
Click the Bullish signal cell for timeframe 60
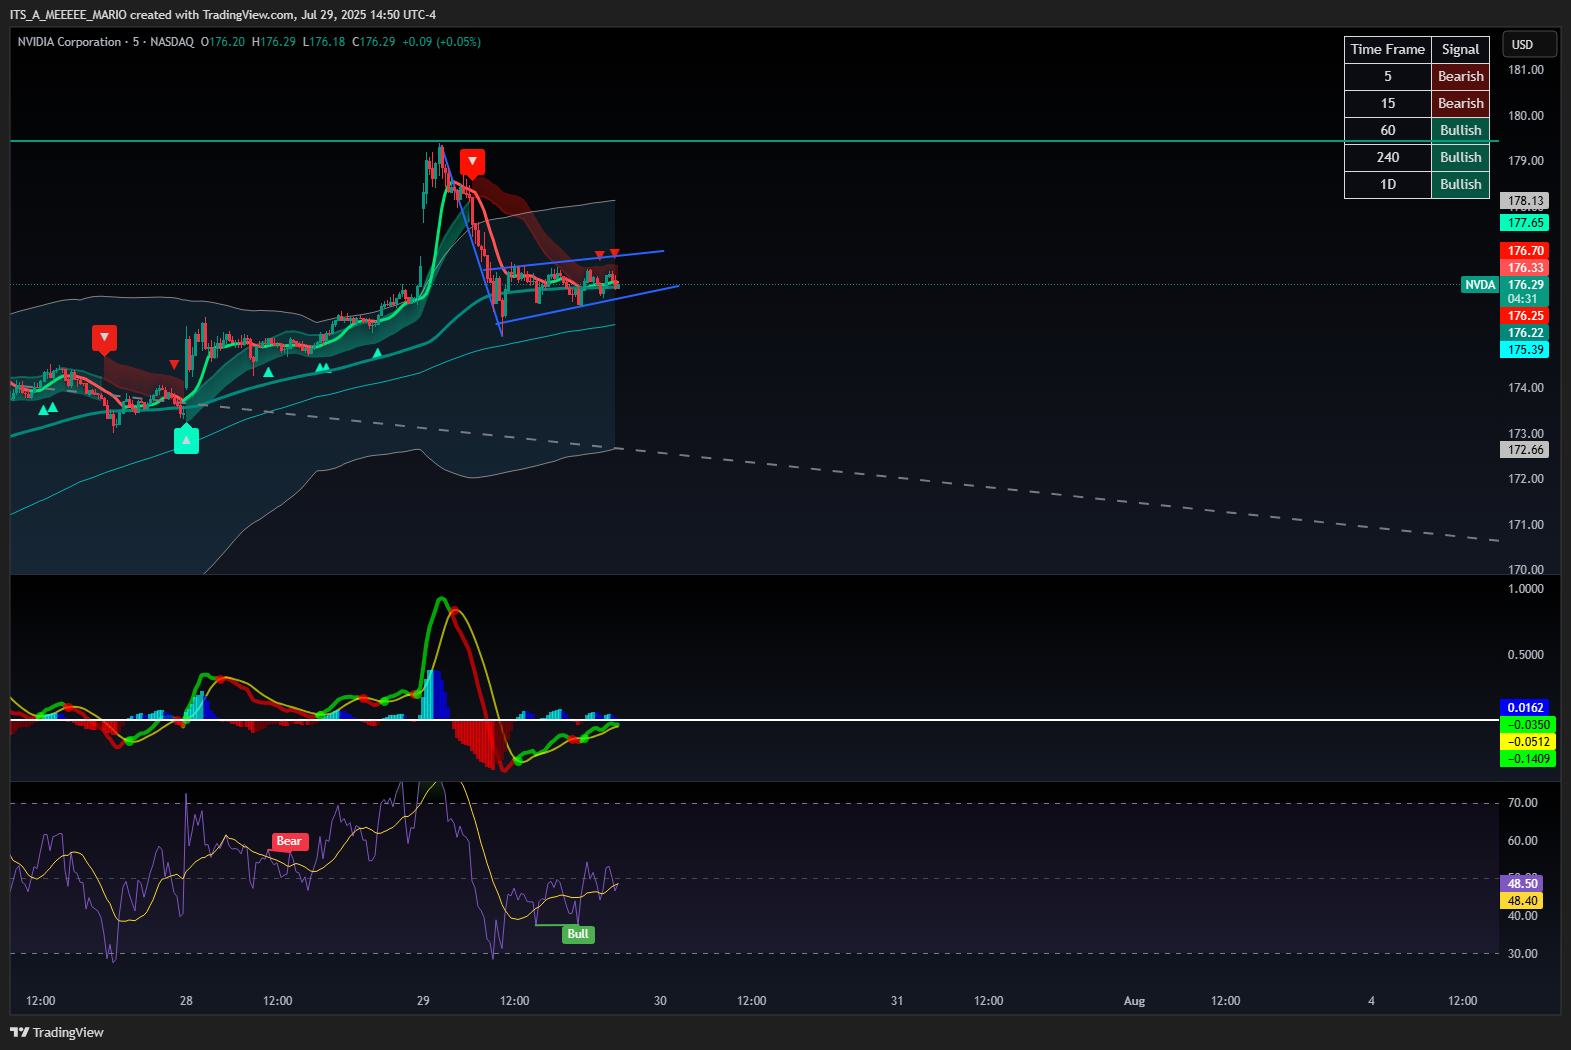coord(1460,130)
